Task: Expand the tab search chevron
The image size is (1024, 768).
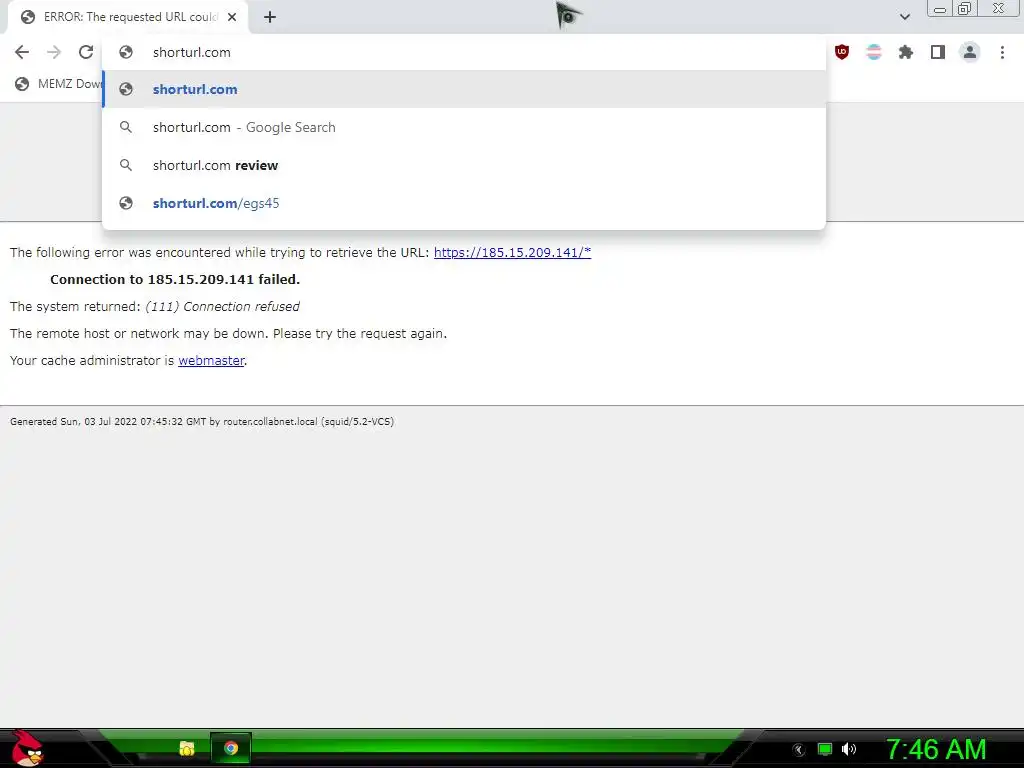Action: point(904,17)
